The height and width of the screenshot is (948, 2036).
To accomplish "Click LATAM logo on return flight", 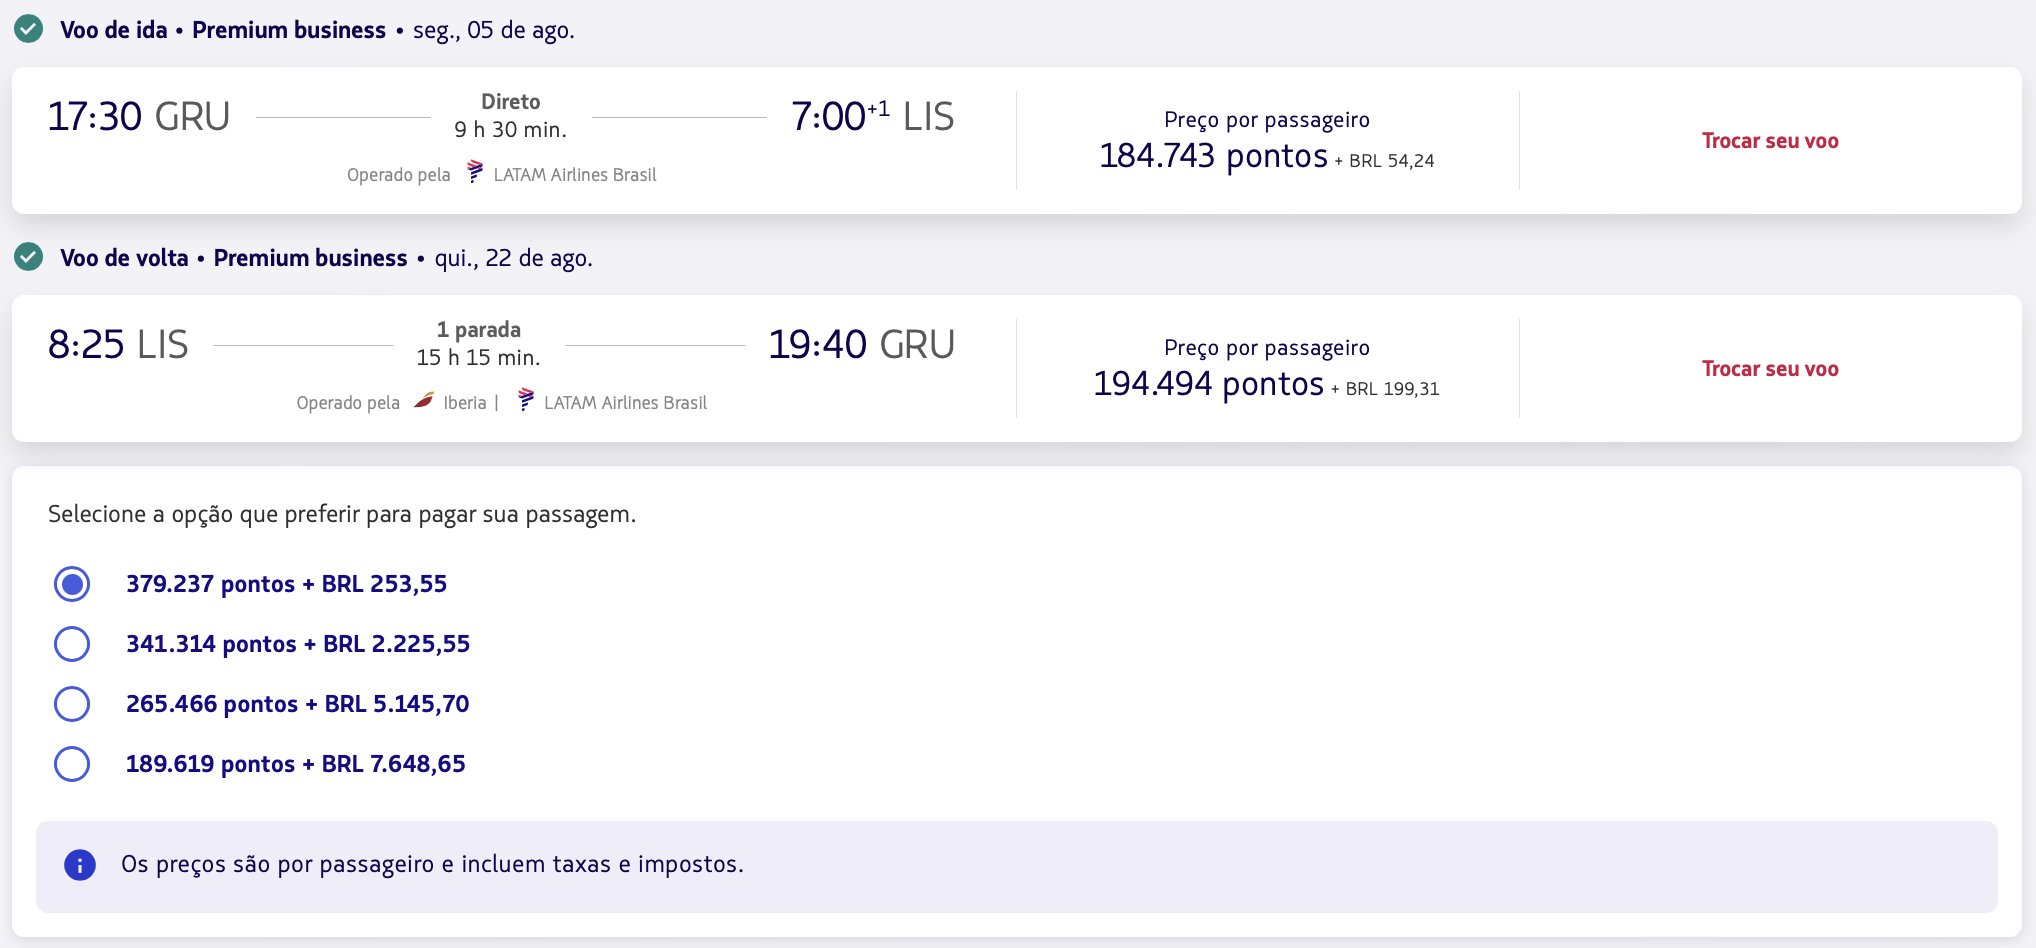I will point(526,401).
